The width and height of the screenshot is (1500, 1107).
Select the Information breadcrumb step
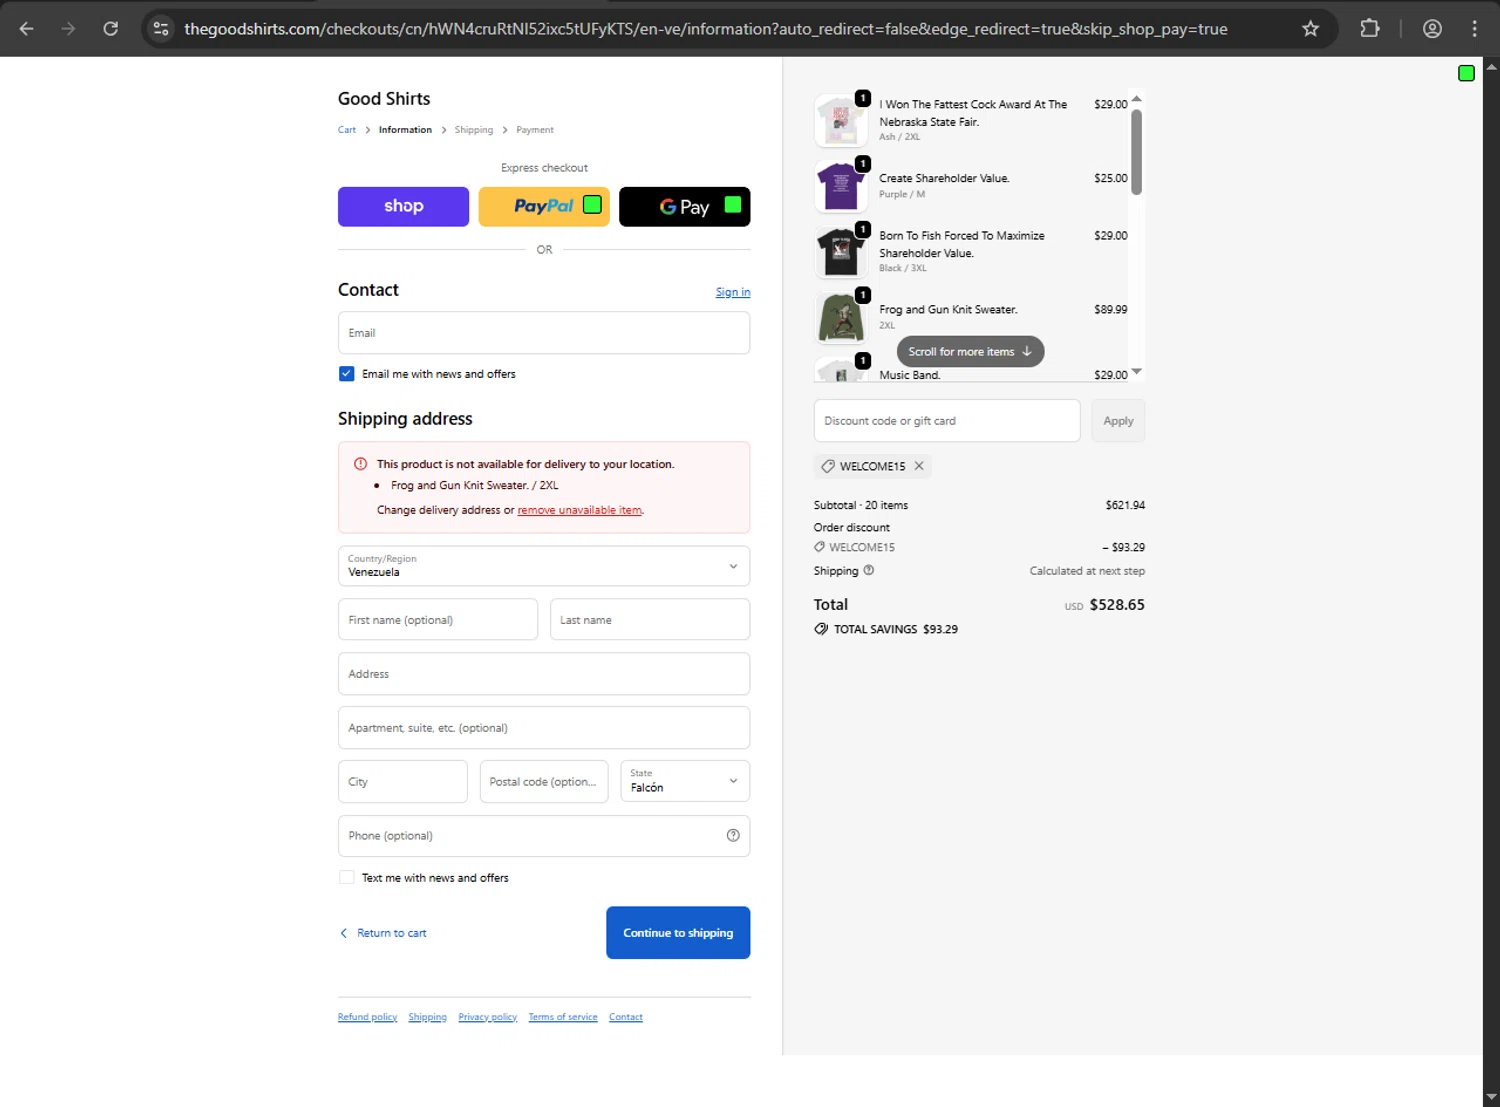tap(405, 130)
